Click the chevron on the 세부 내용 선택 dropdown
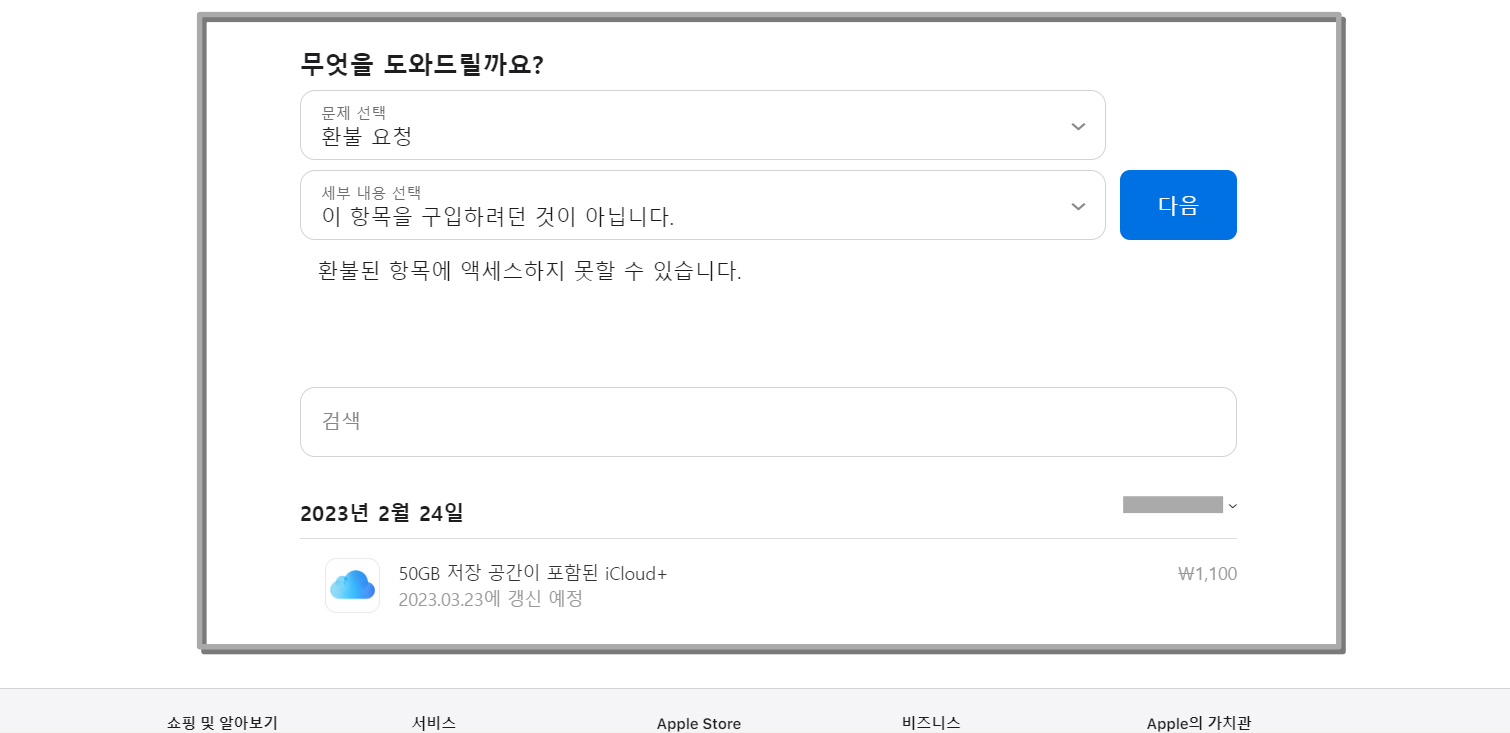Image resolution: width=1510 pixels, height=733 pixels. (x=1078, y=206)
